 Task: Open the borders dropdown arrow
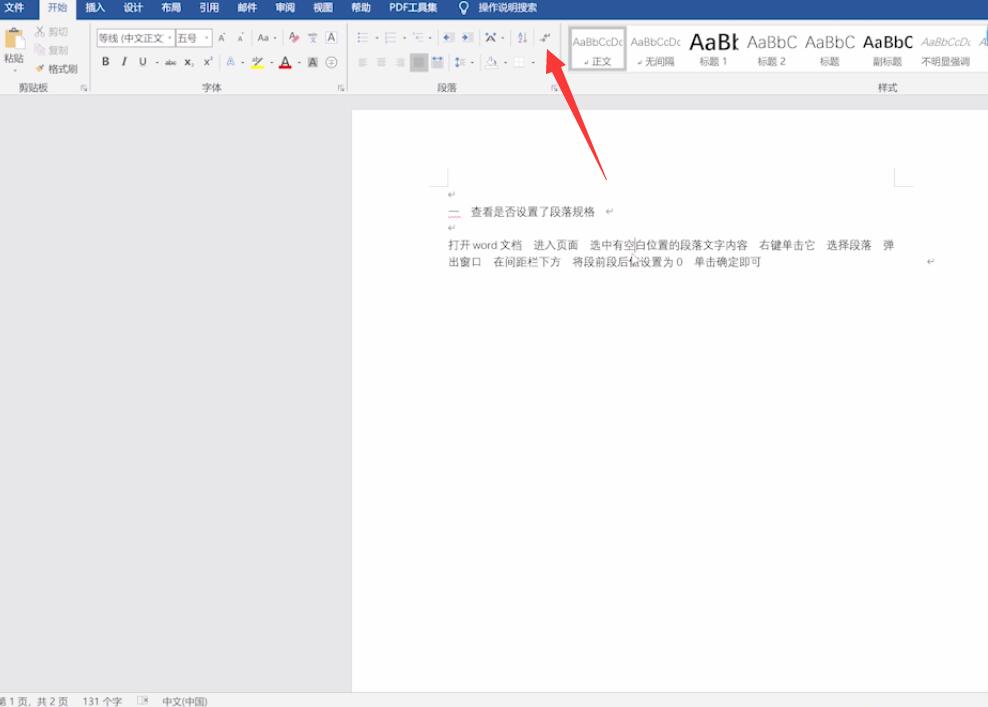(533, 62)
